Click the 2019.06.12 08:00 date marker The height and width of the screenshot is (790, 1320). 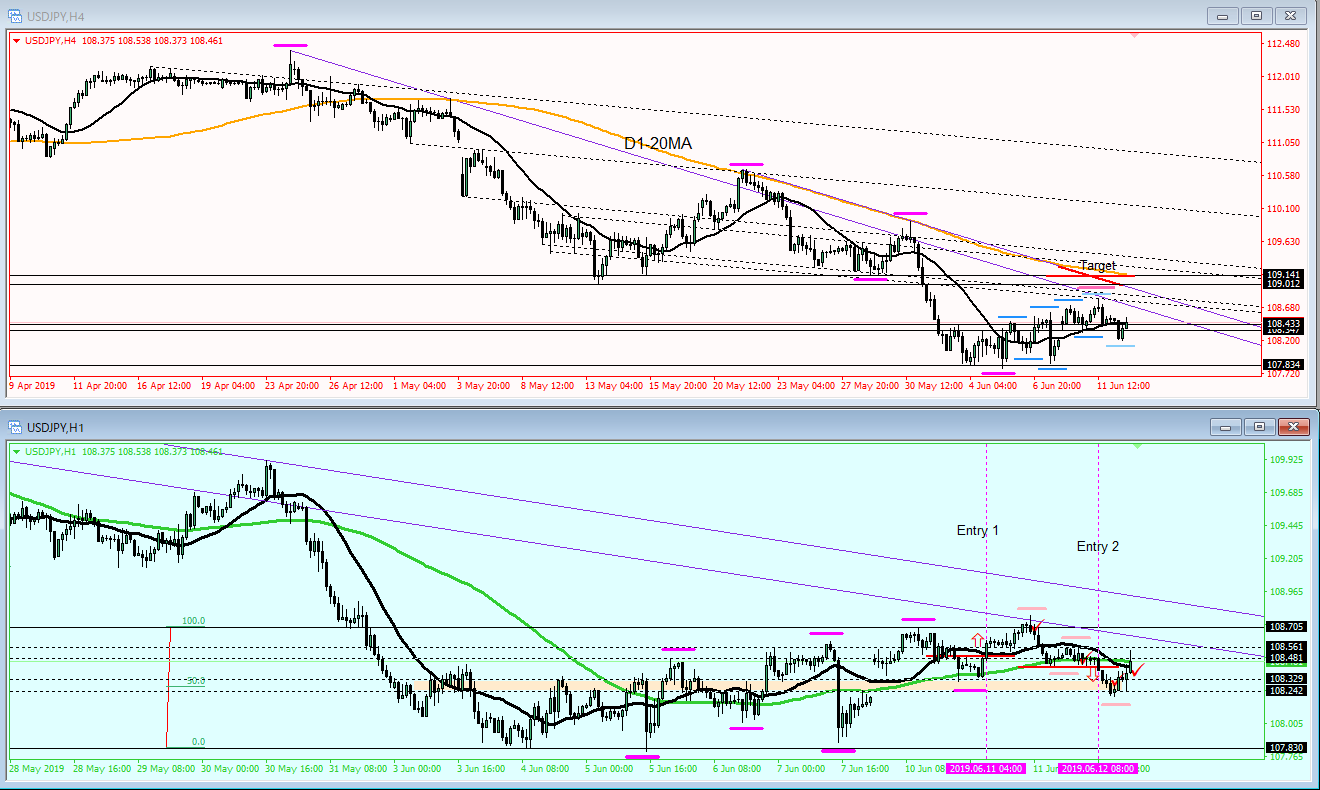(x=1098, y=769)
